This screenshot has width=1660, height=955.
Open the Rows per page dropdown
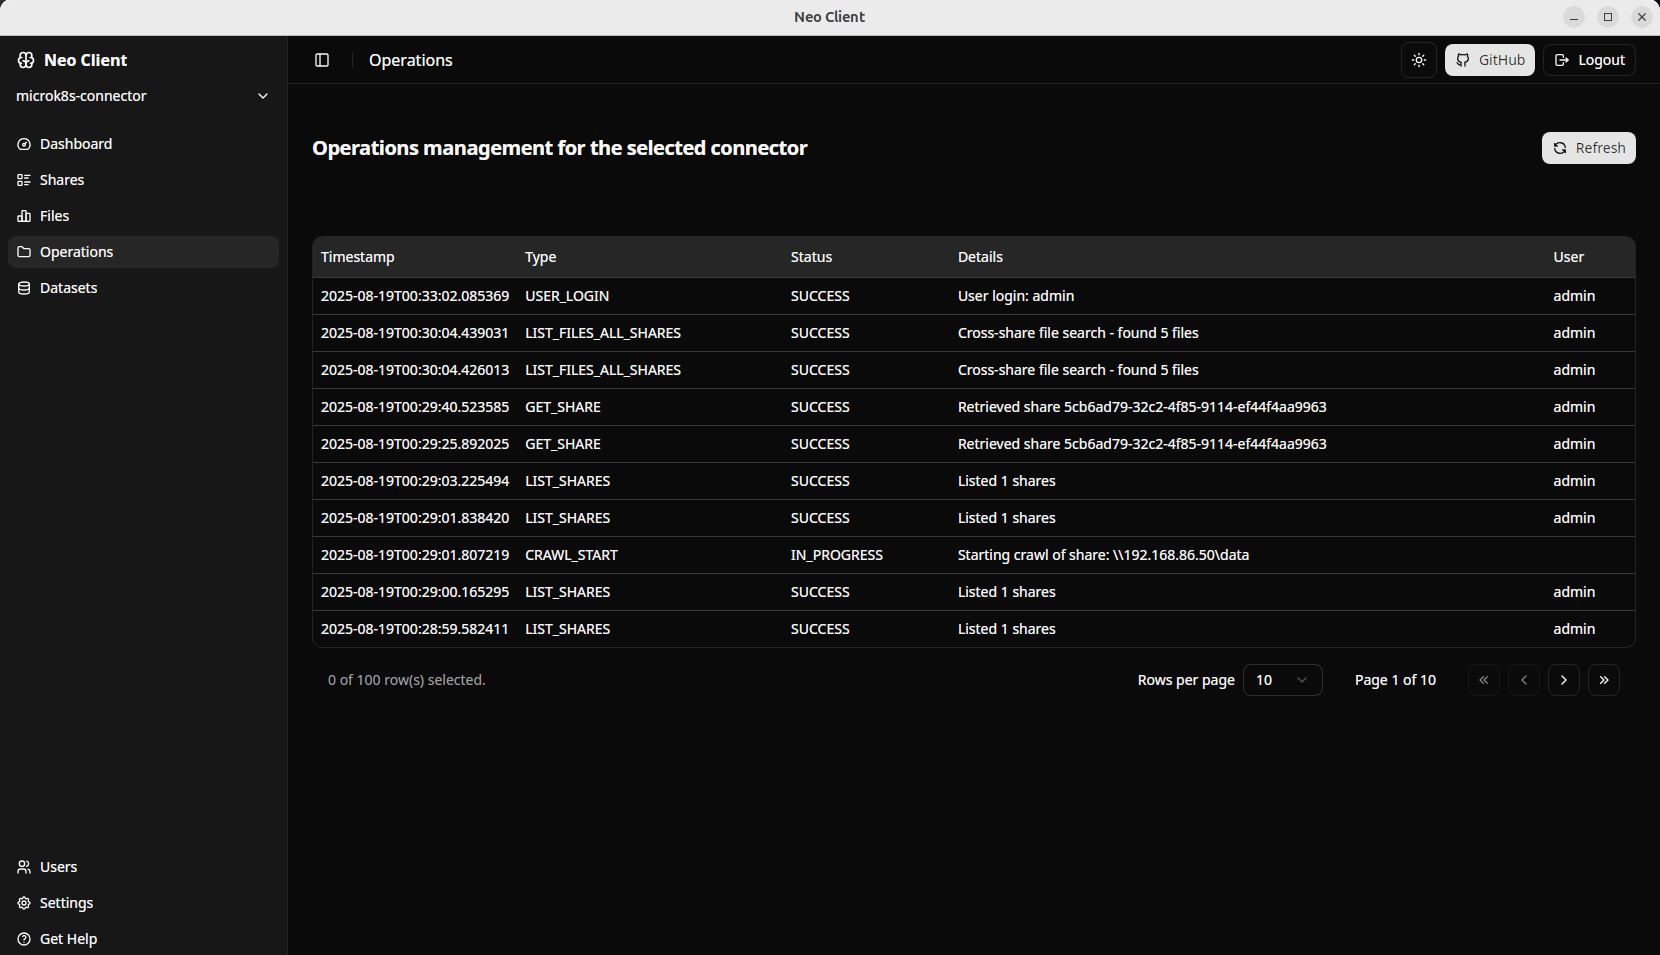[1282, 680]
